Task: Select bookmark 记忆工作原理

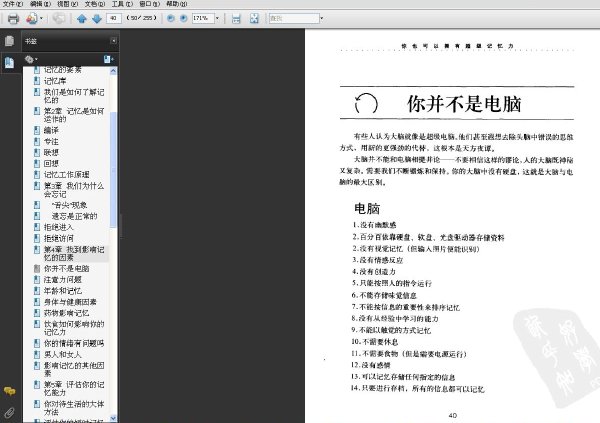Action: (66, 175)
